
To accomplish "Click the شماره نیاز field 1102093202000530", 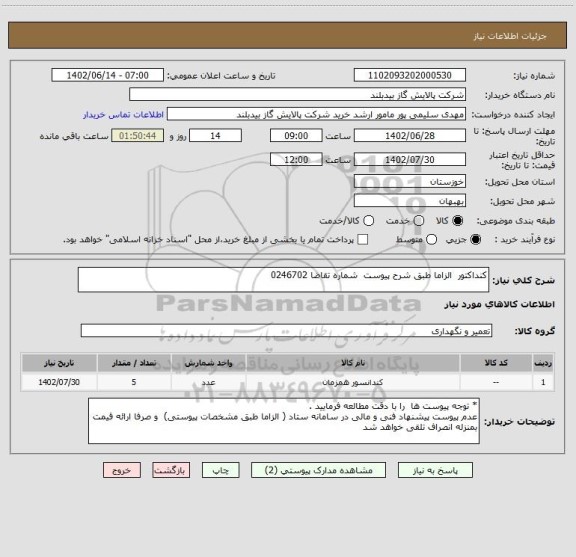I will click(410, 75).
